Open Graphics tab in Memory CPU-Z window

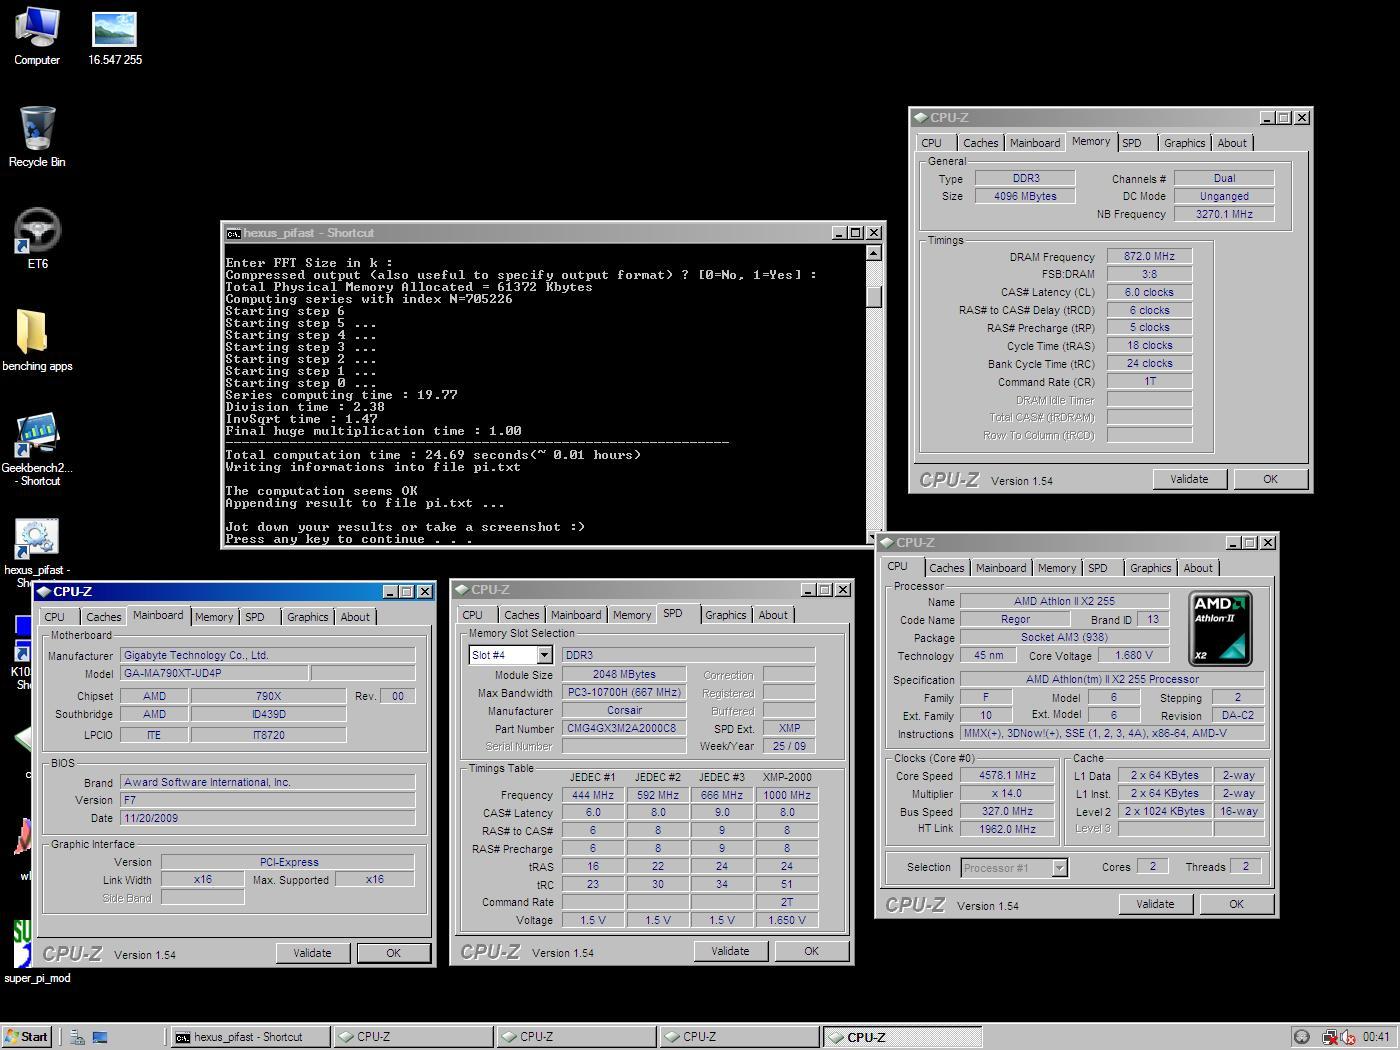(x=1185, y=143)
